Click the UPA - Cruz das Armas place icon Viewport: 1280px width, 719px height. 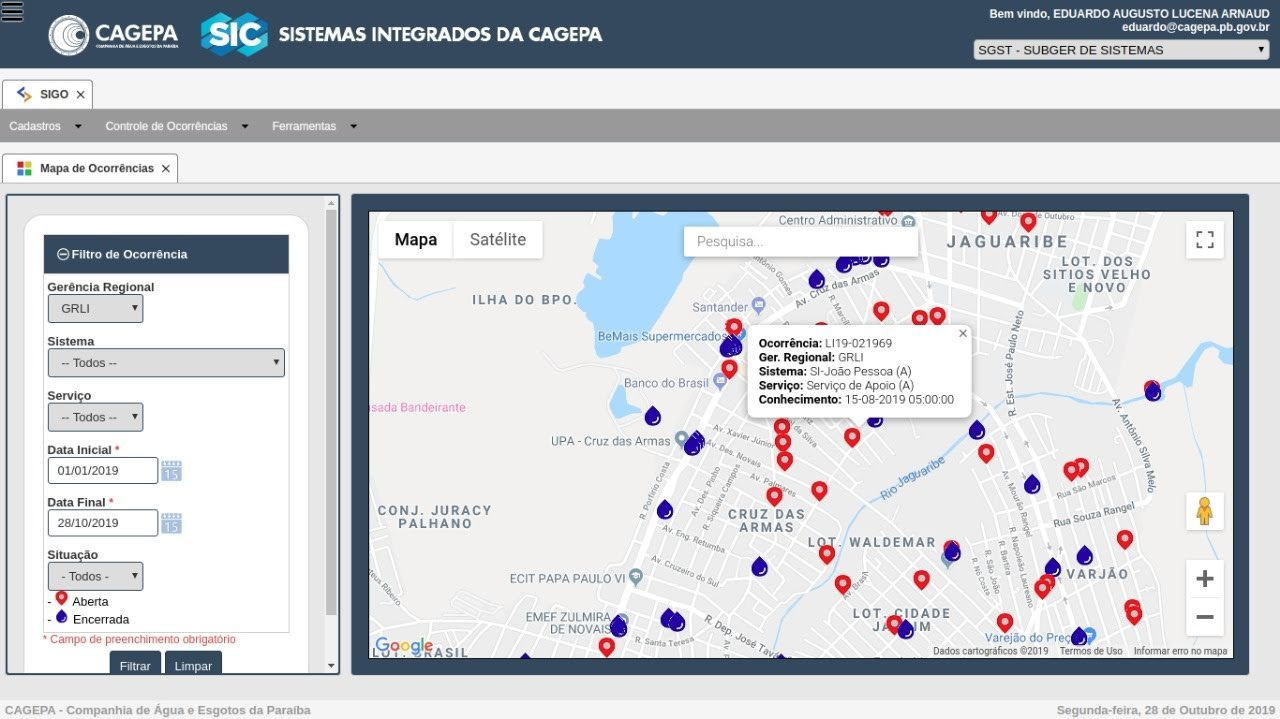click(681, 438)
